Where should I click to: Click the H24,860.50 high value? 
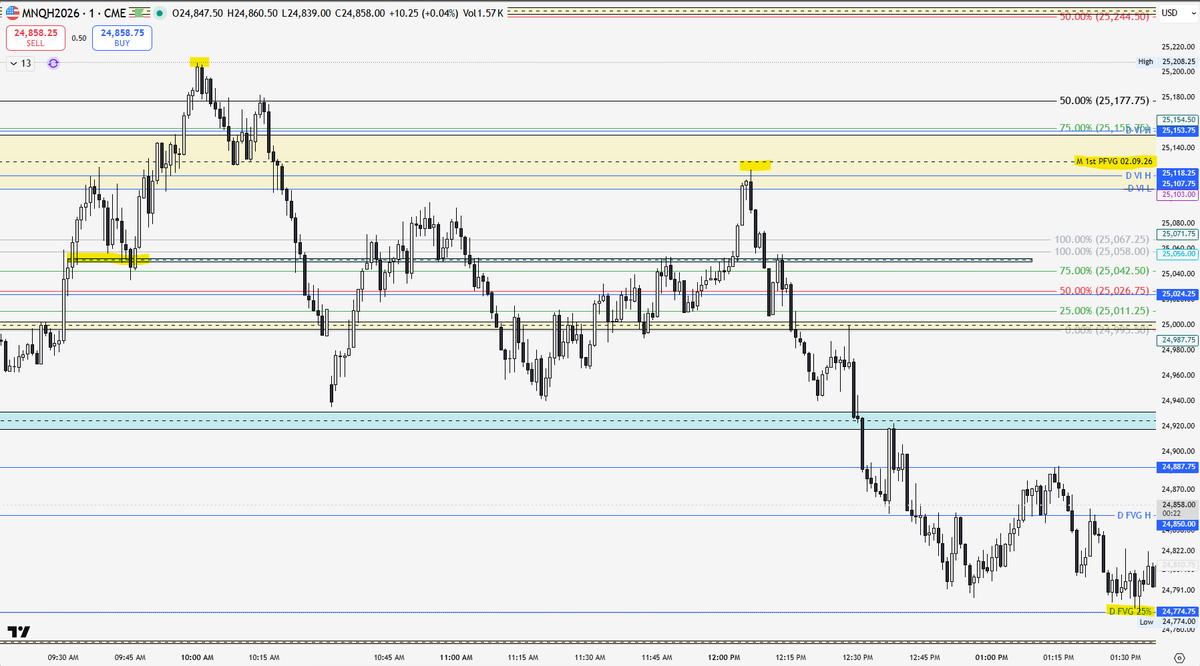pos(253,12)
